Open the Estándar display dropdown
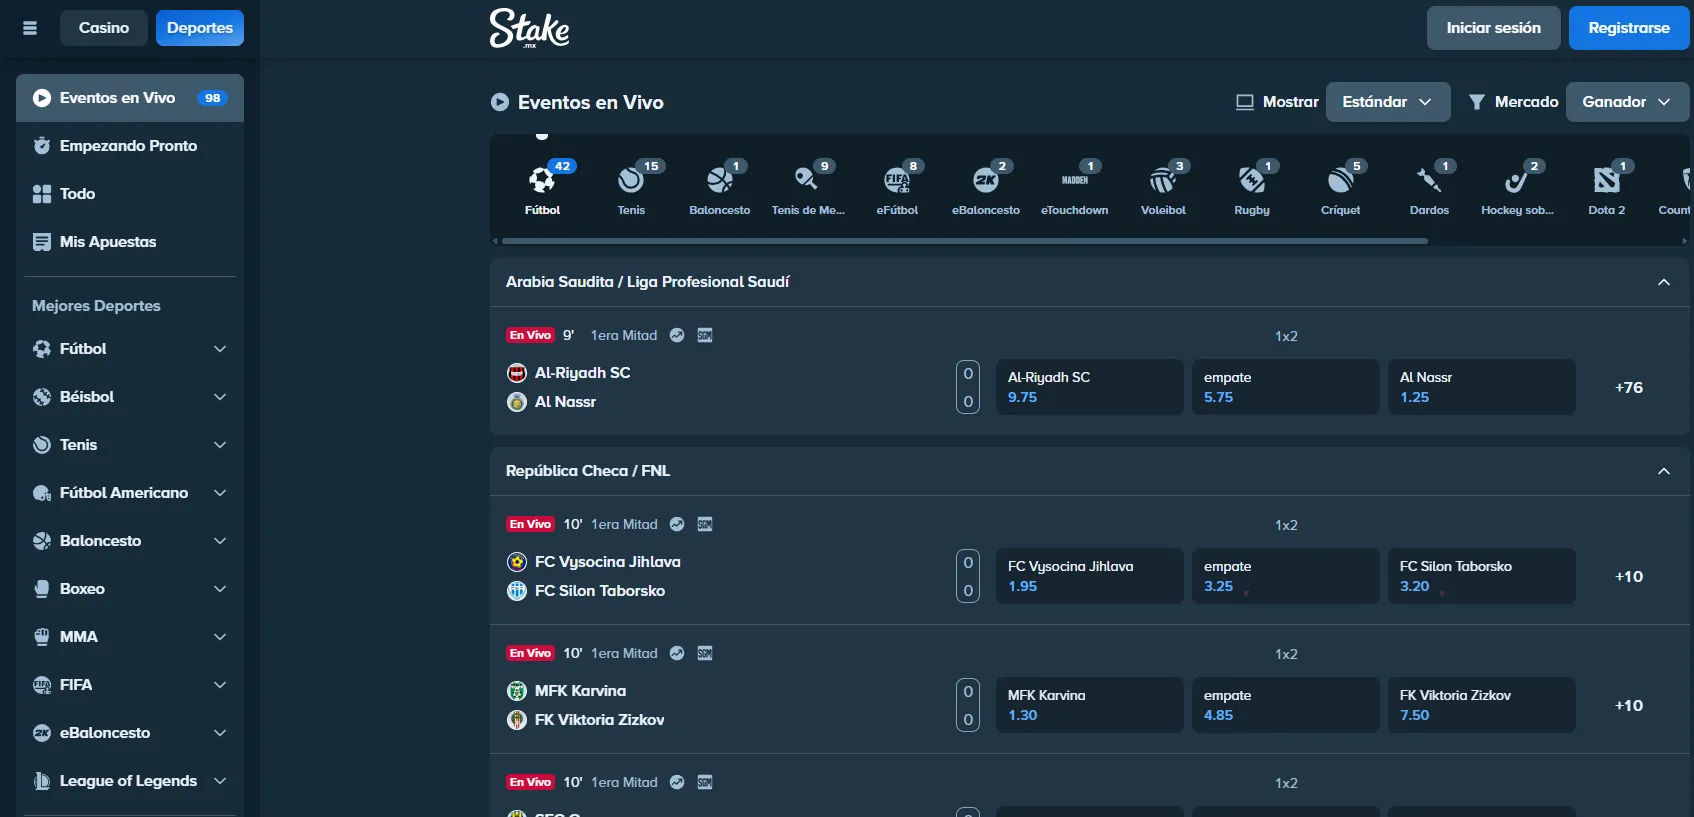Screen dimensions: 1694x817 [x=1388, y=102]
